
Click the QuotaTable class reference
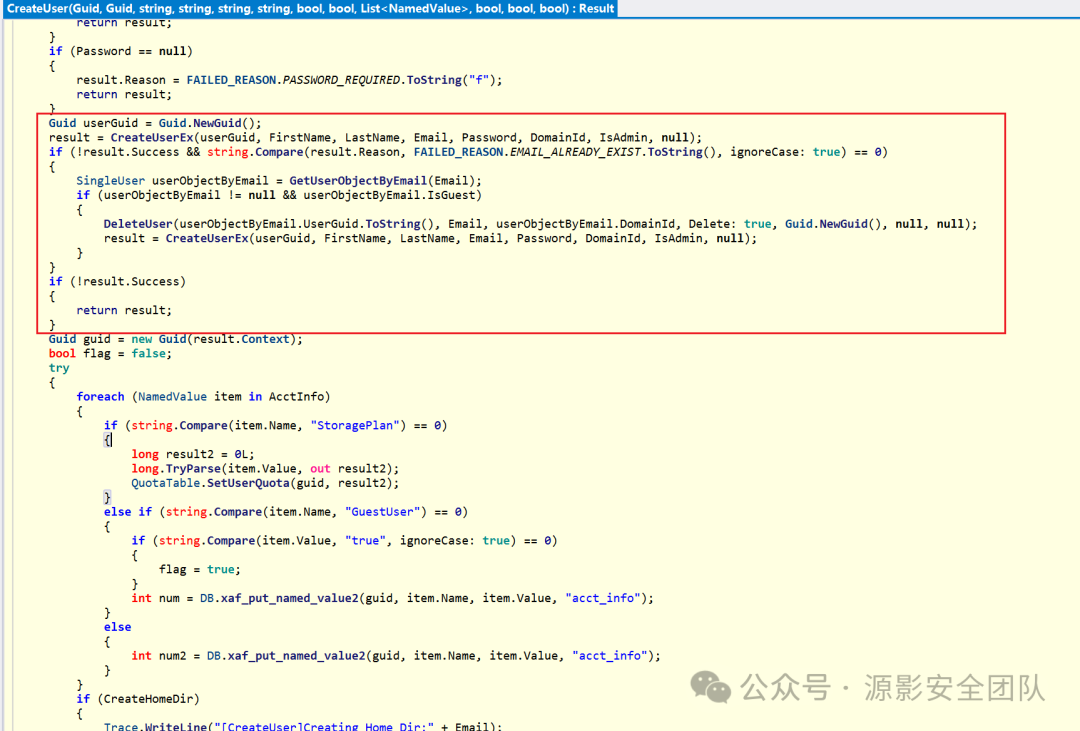(x=165, y=484)
